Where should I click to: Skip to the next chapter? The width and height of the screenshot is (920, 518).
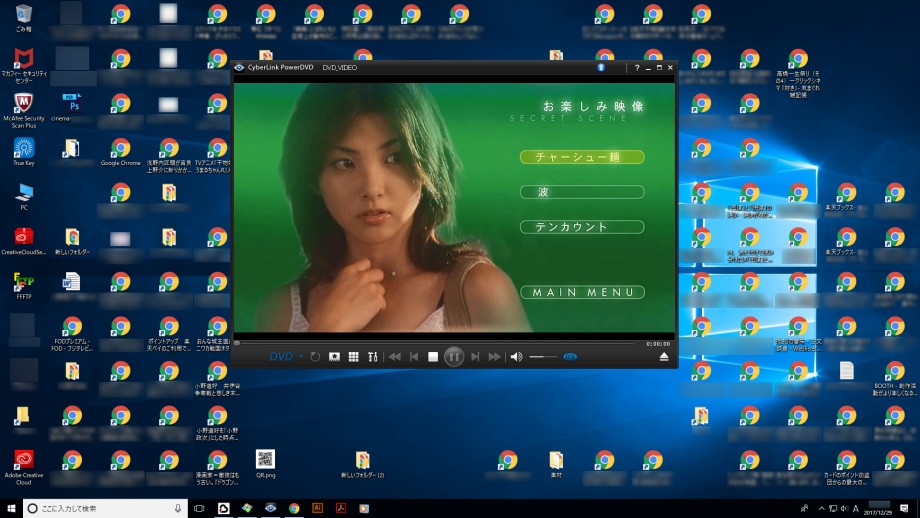(475, 357)
